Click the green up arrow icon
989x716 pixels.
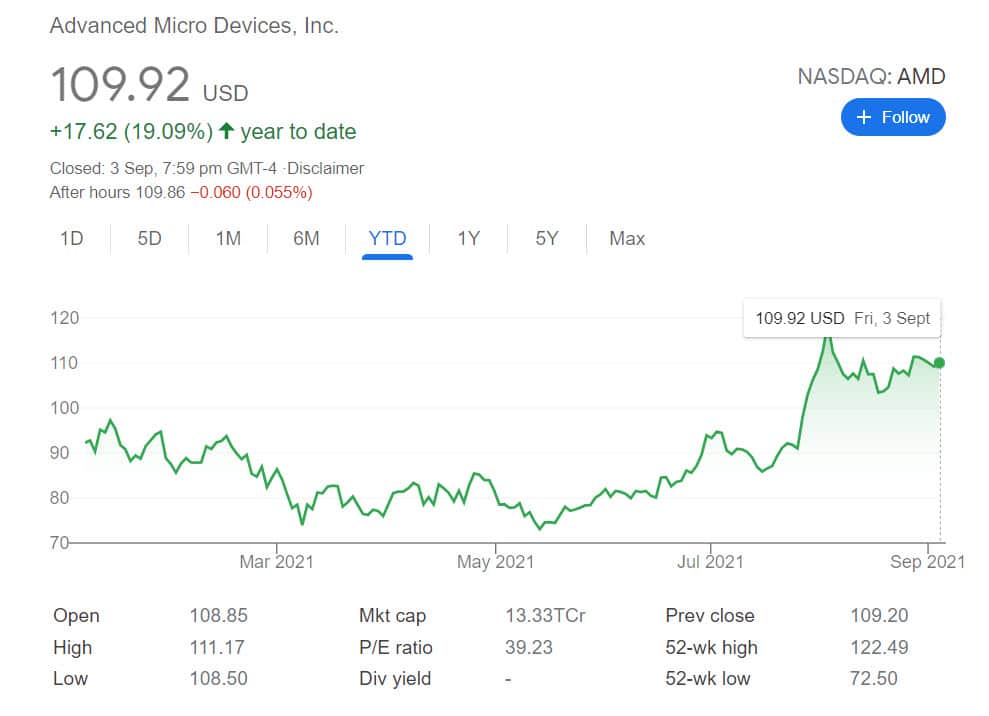click(x=226, y=131)
